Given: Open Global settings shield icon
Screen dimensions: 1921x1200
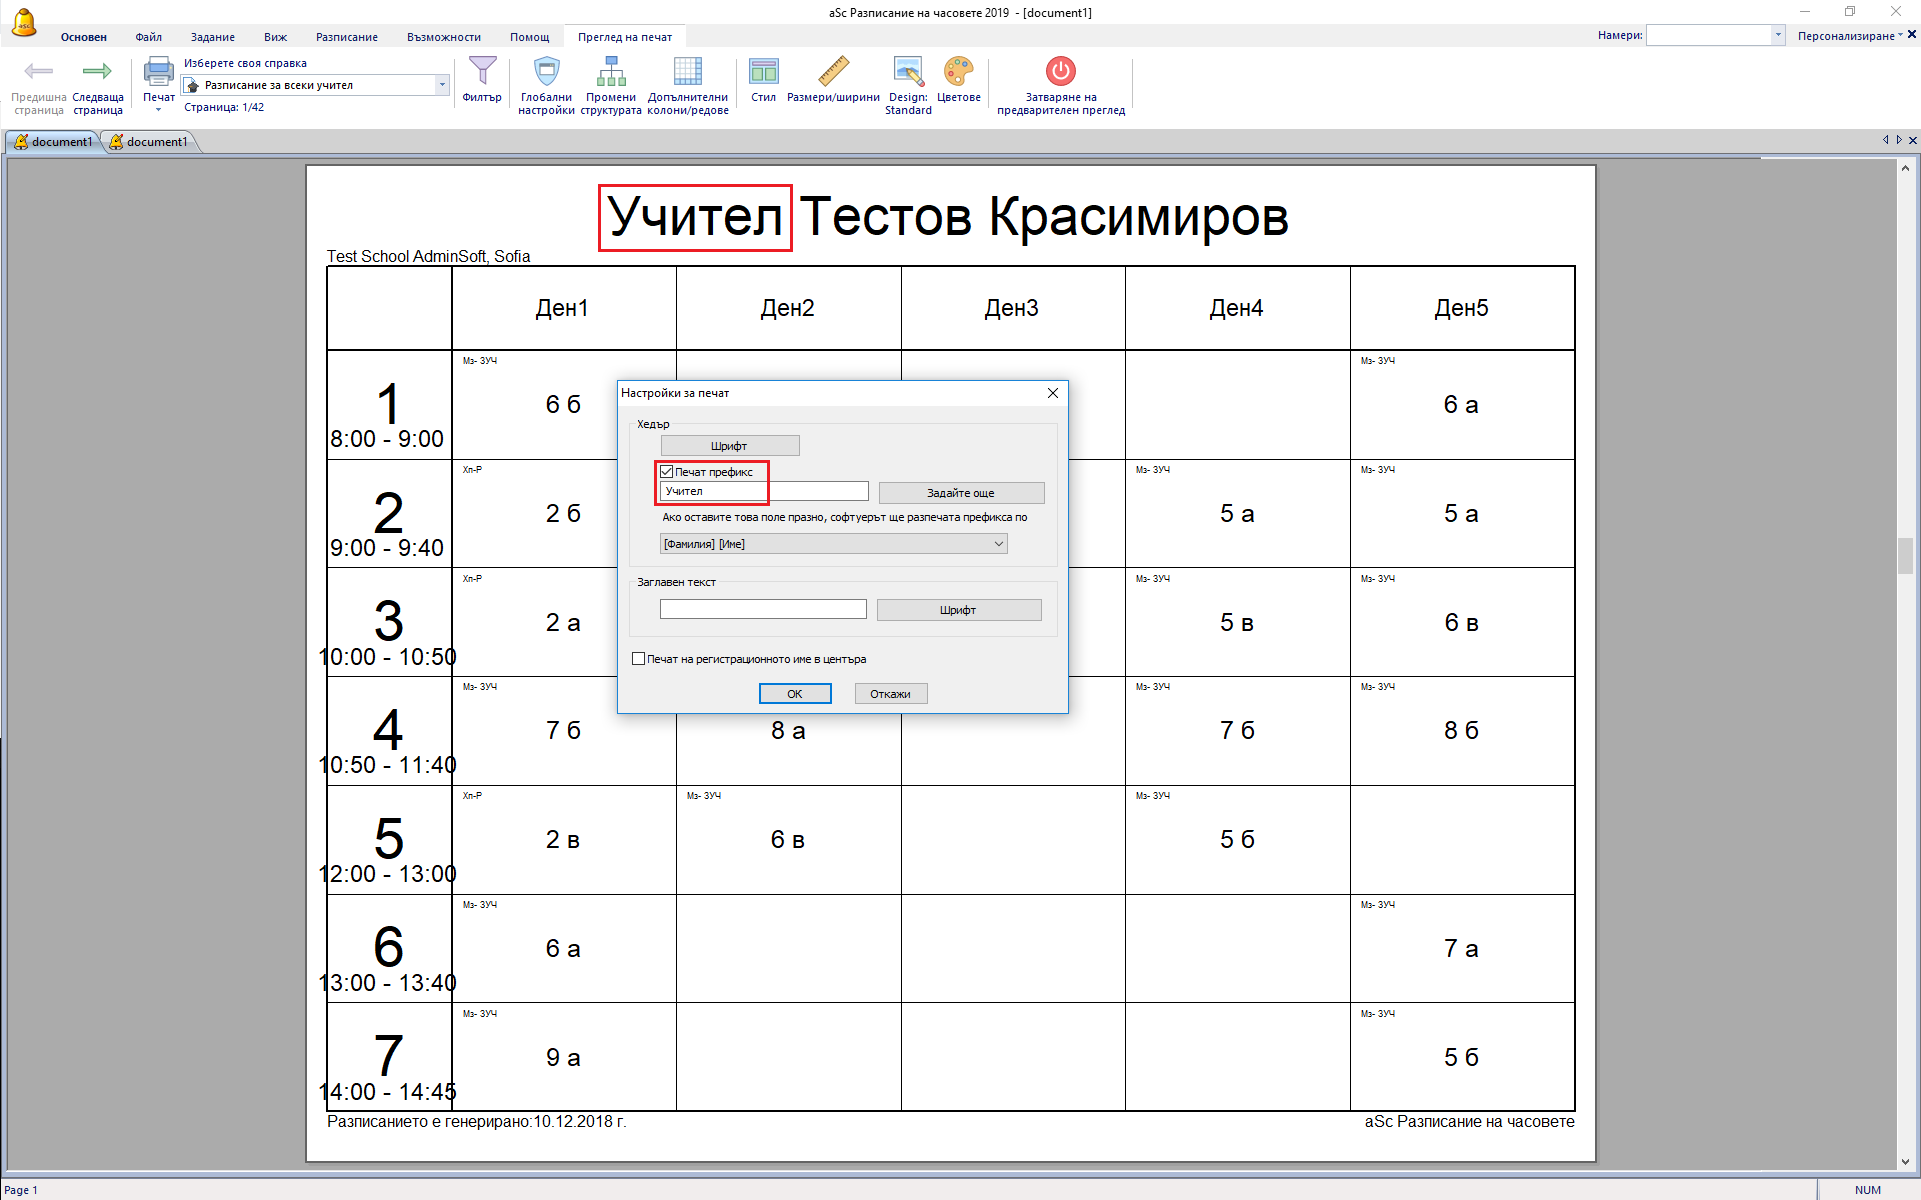Looking at the screenshot, I should (546, 72).
